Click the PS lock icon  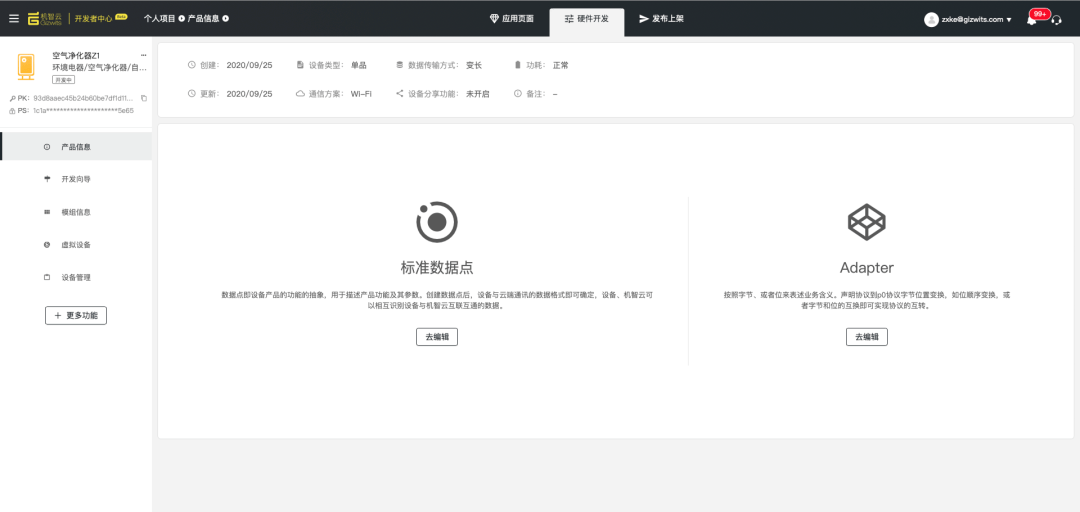pyautogui.click(x=12, y=110)
